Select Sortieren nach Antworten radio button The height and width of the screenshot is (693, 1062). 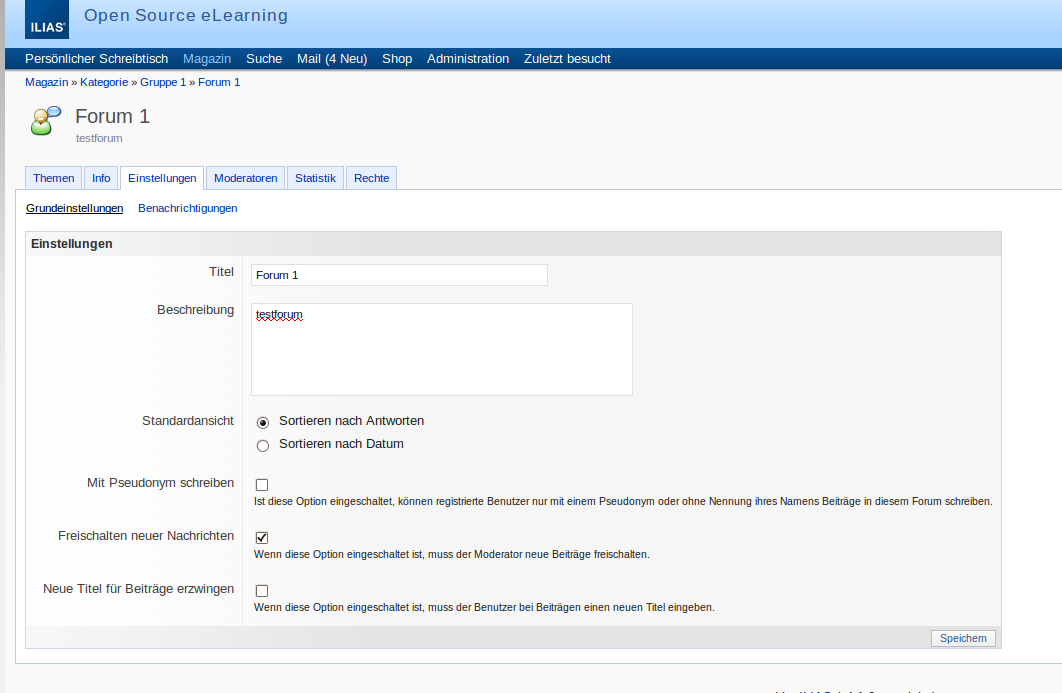[263, 422]
